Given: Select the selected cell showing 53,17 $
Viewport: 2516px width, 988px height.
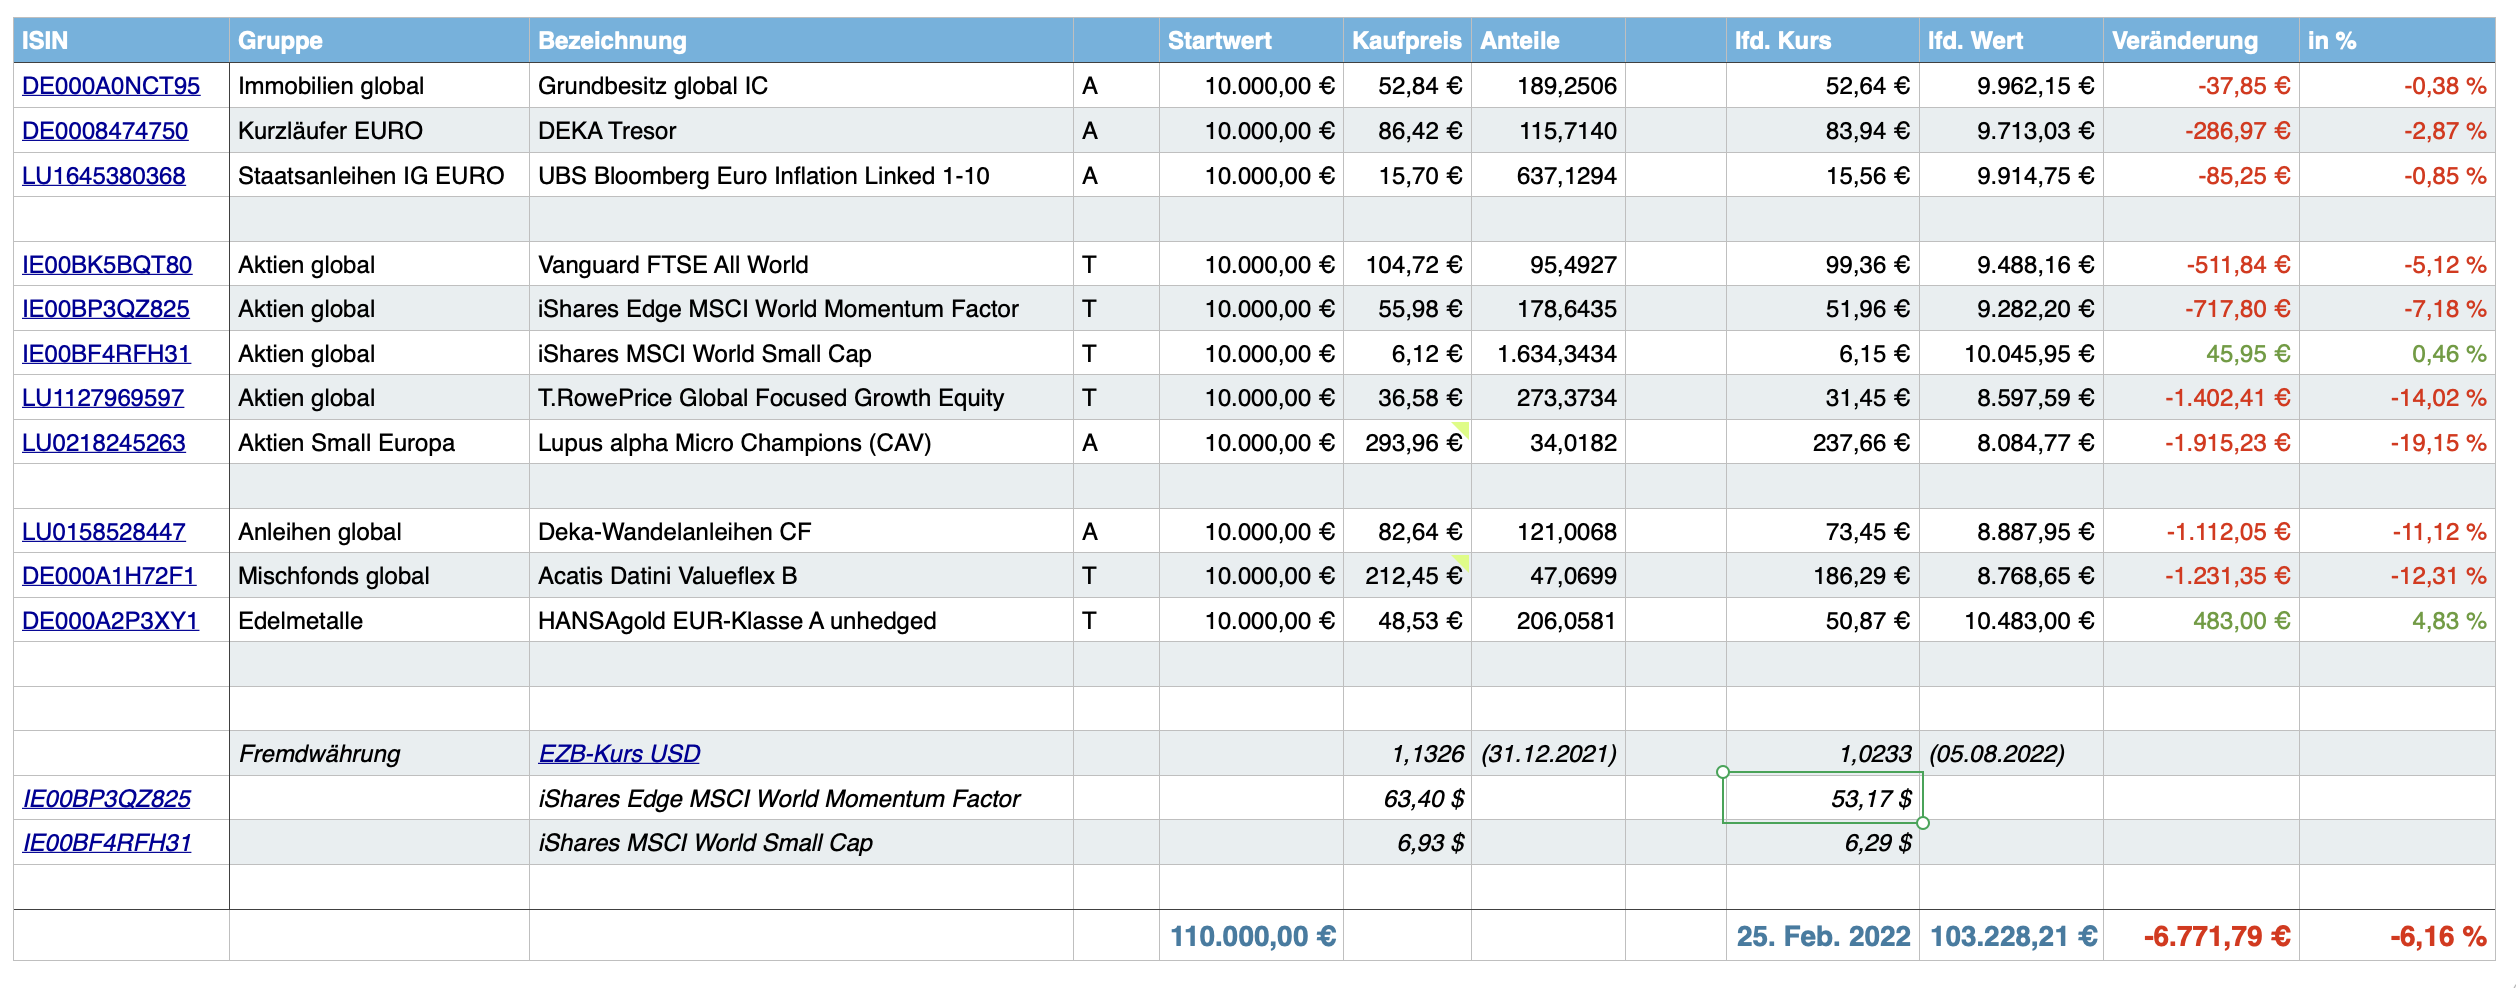Looking at the screenshot, I should click(1822, 798).
